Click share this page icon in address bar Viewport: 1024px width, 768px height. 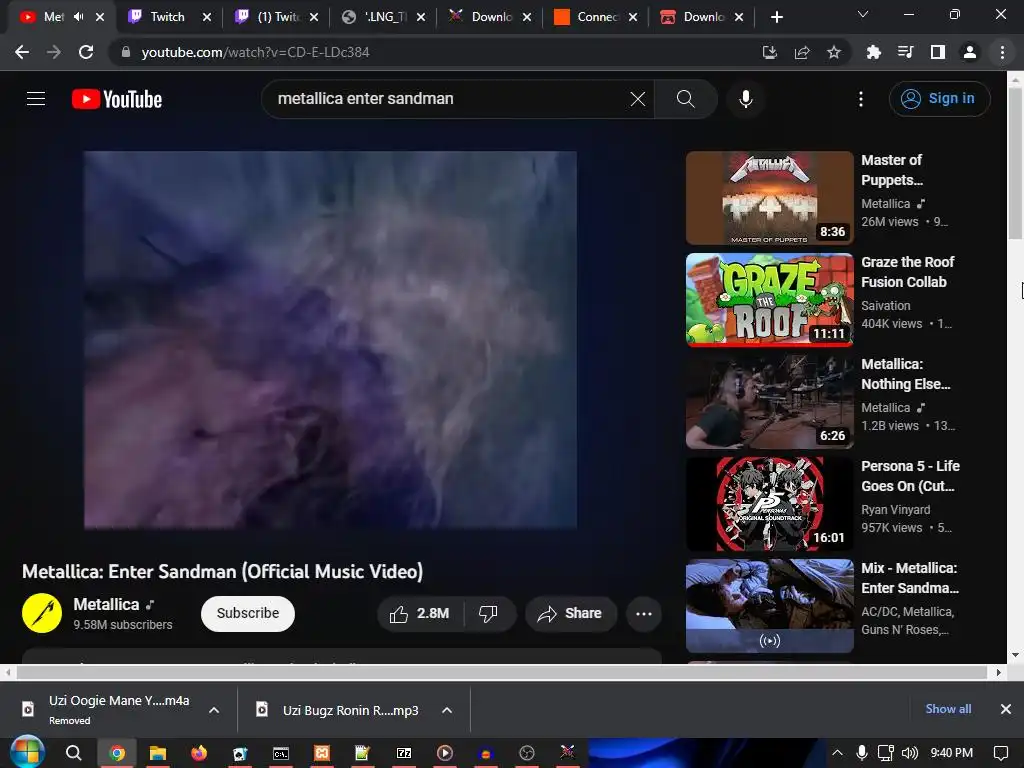pos(802,52)
